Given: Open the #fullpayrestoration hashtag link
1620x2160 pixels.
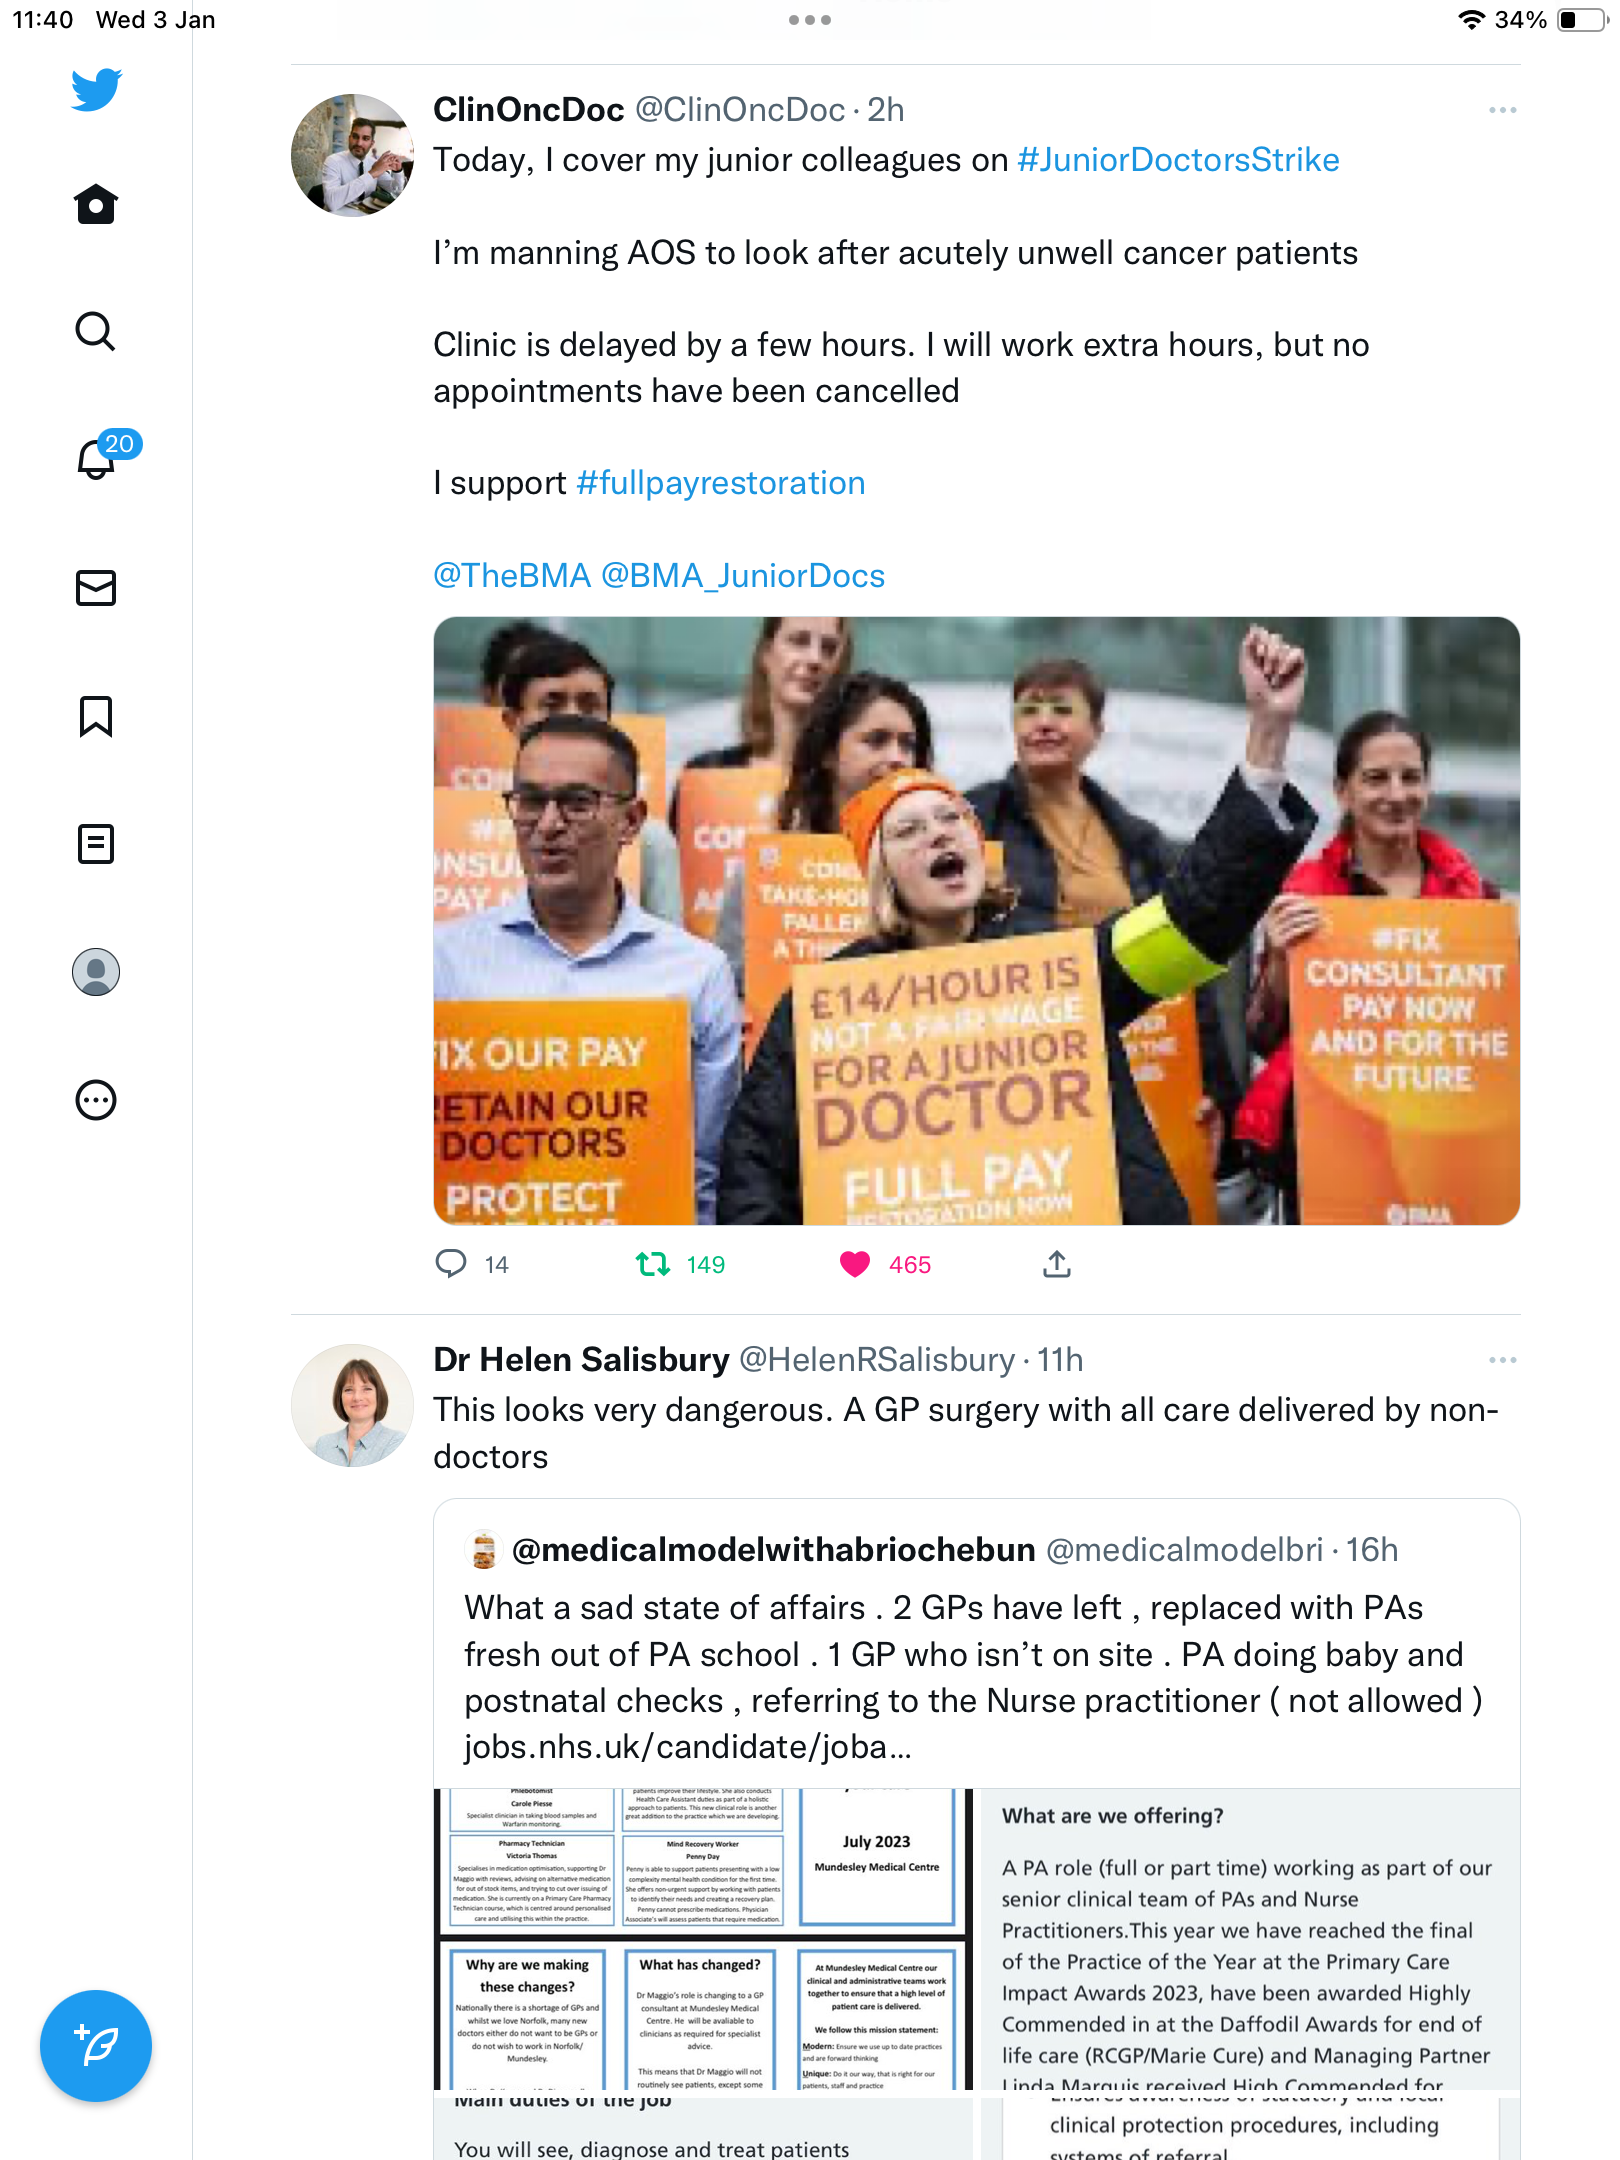Looking at the screenshot, I should [721, 483].
